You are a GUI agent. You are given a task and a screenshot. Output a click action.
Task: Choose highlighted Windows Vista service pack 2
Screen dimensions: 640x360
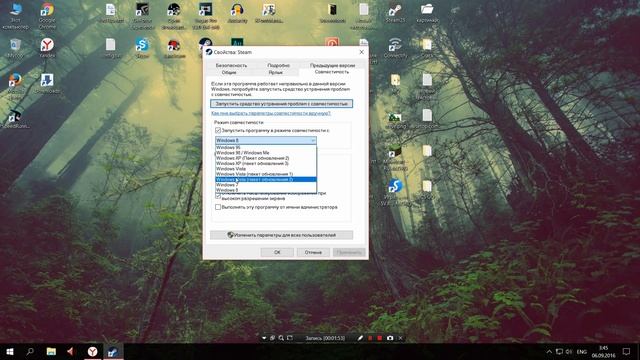(x=266, y=179)
